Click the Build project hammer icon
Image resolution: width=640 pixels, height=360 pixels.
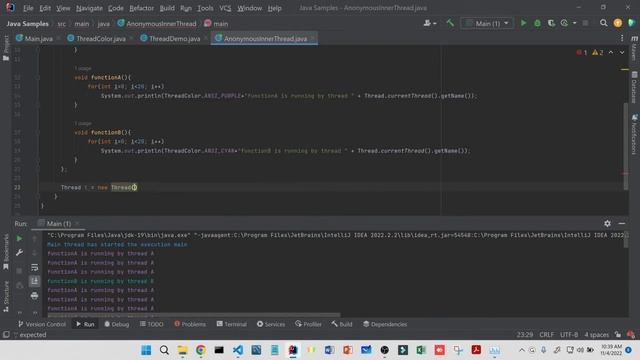pos(450,23)
